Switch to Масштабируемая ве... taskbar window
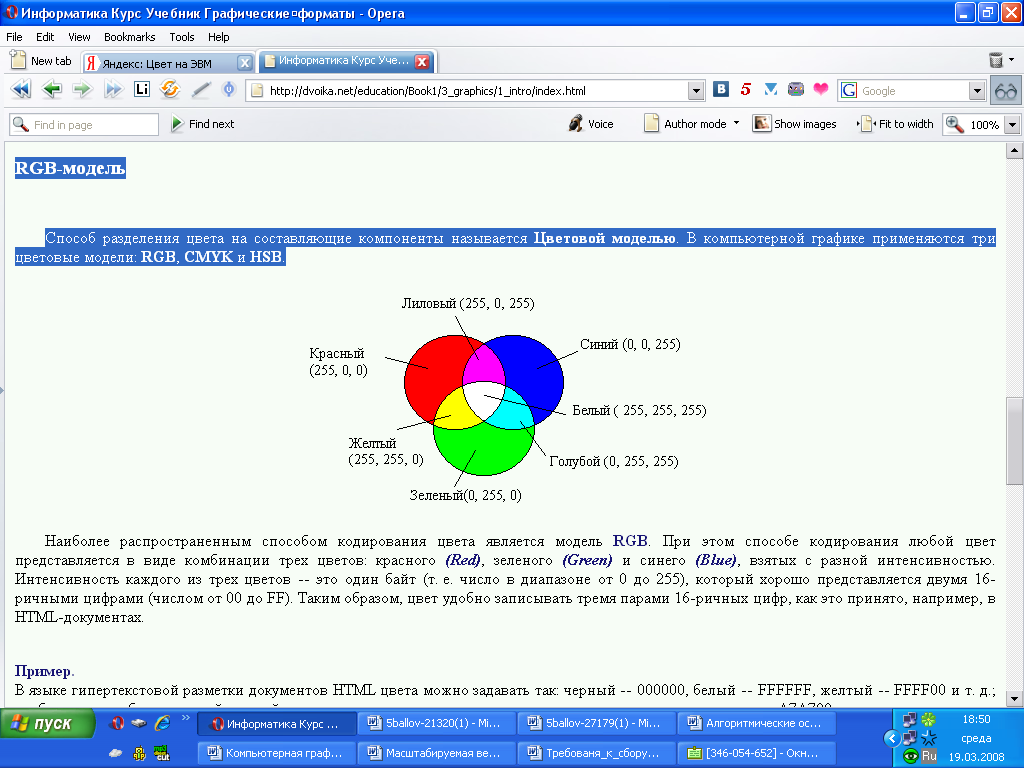 tap(436, 753)
